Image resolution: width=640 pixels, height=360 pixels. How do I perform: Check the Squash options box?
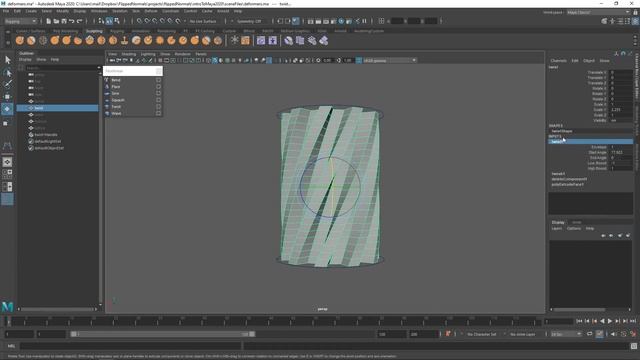(158, 100)
